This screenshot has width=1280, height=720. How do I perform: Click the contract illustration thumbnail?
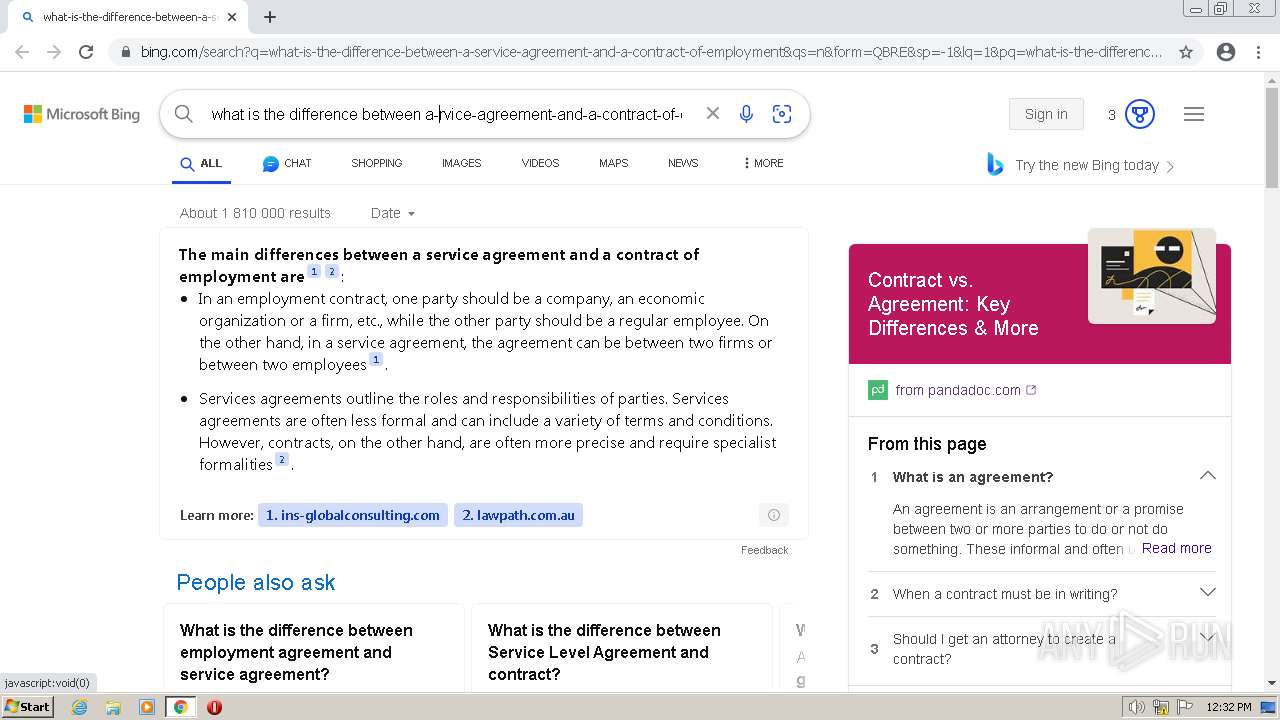(1152, 276)
